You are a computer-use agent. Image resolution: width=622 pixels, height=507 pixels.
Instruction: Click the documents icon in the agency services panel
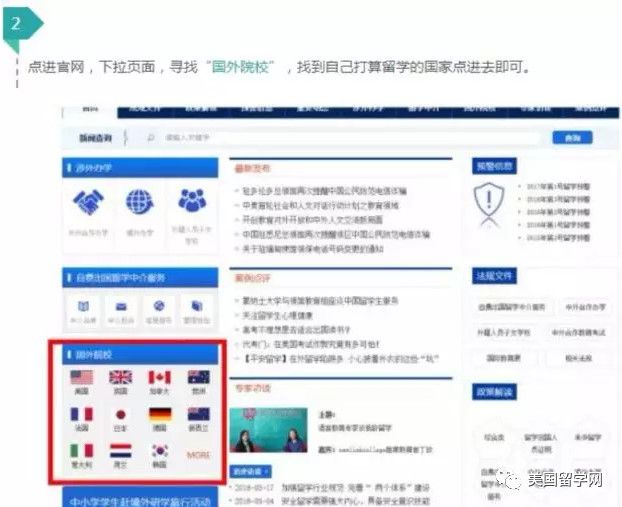coord(197,306)
